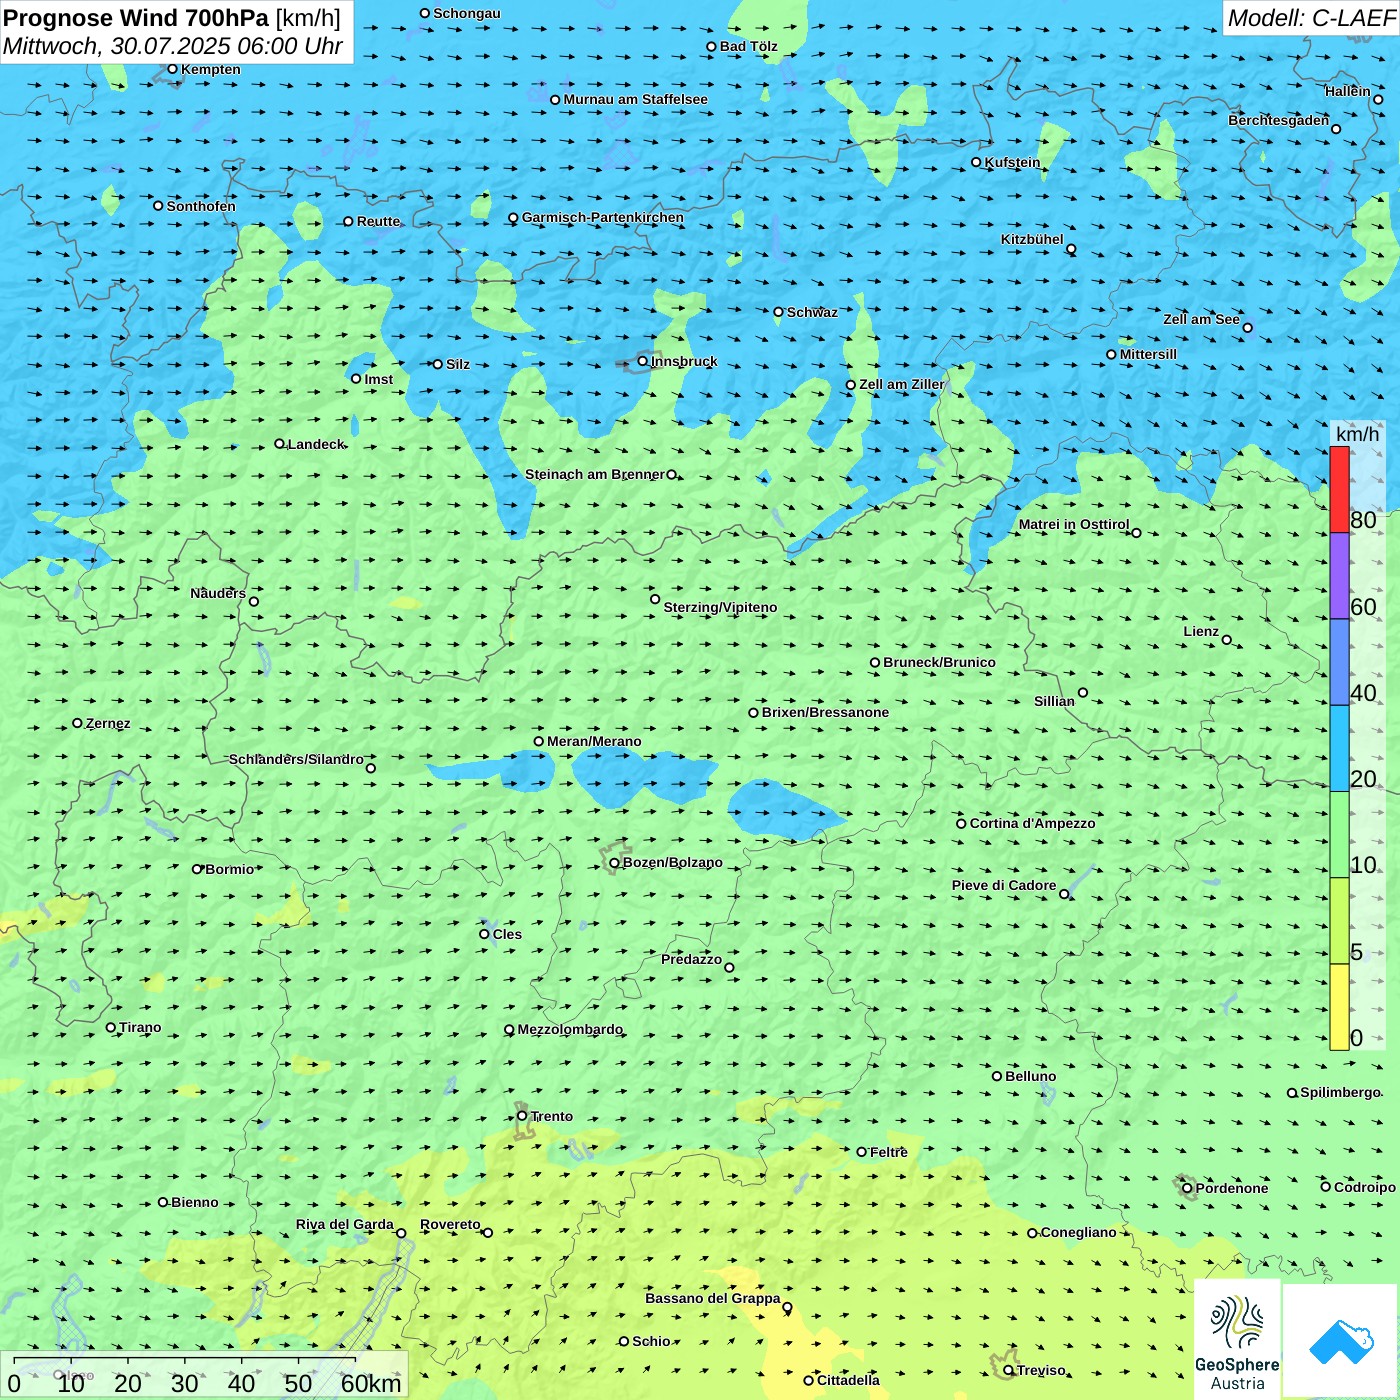
Task: Click the "Bad Tölz" label
Action: tap(748, 46)
